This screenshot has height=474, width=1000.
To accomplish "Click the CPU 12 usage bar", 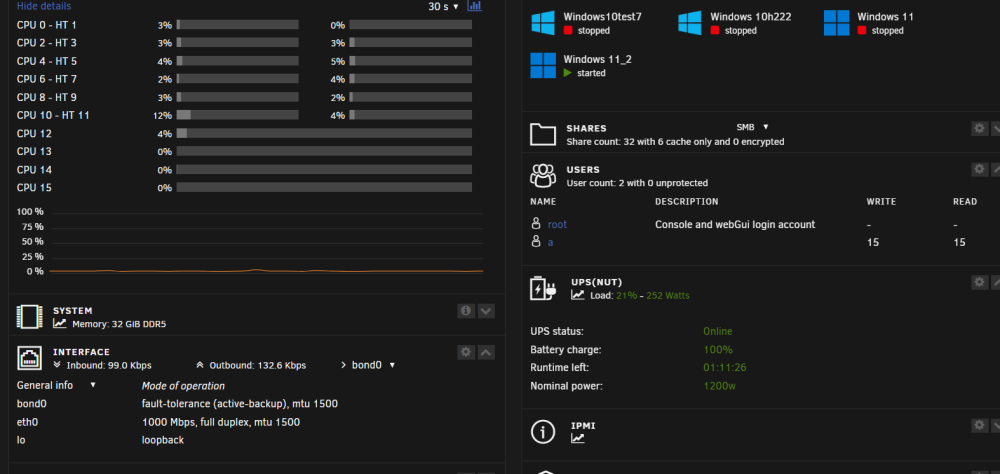I will 324,133.
